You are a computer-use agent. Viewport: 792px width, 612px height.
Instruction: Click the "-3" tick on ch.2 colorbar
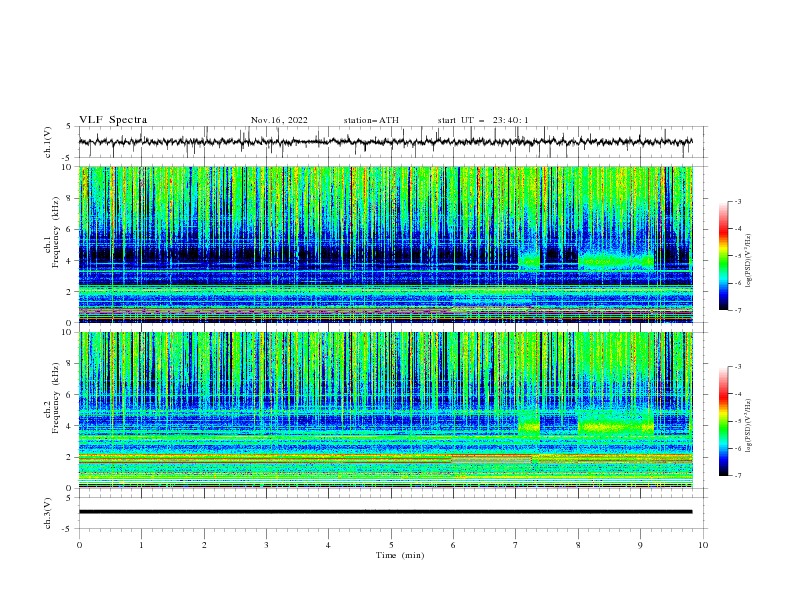coord(737,367)
